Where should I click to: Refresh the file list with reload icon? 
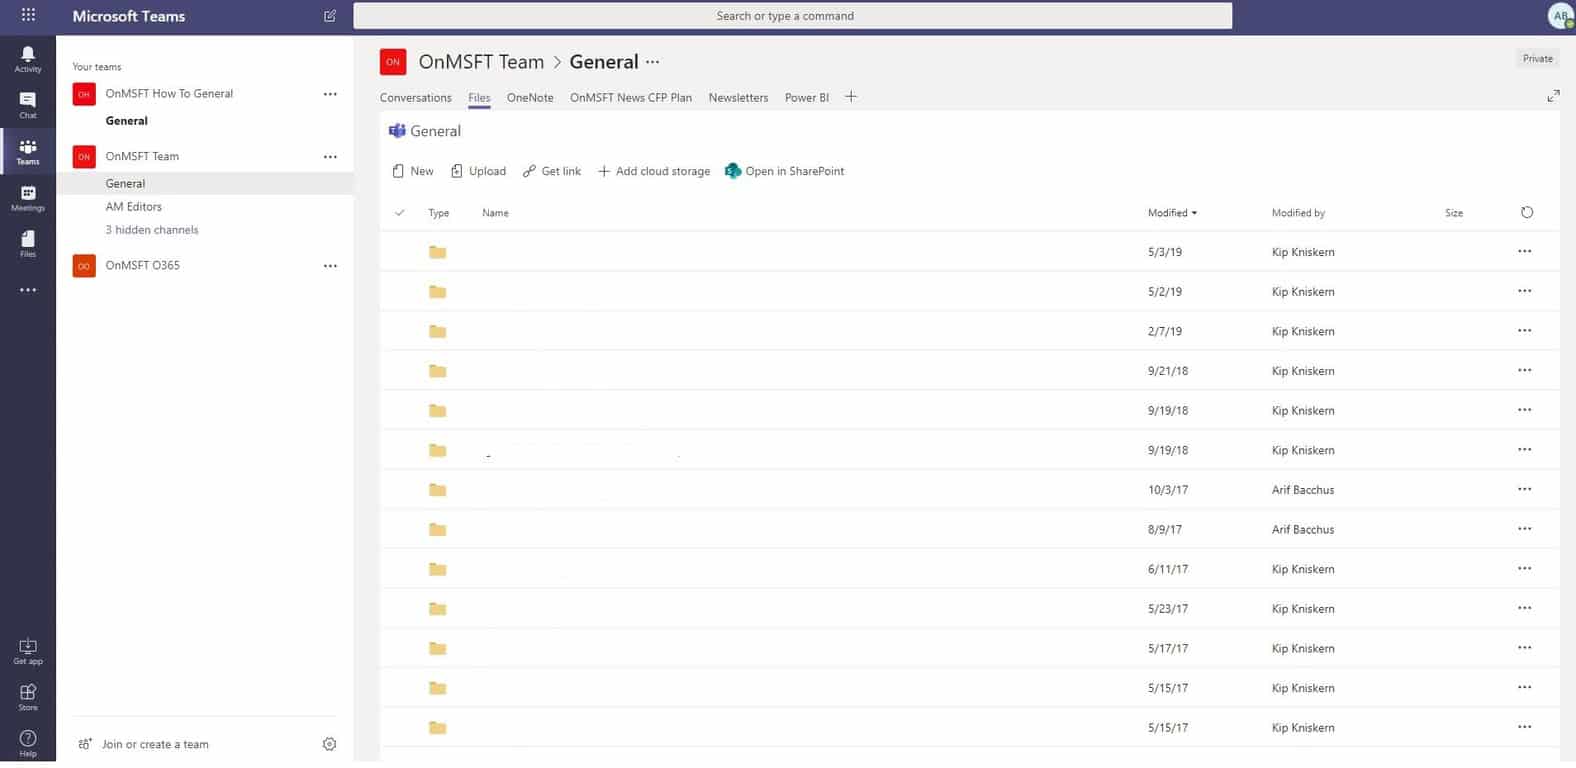click(x=1526, y=212)
